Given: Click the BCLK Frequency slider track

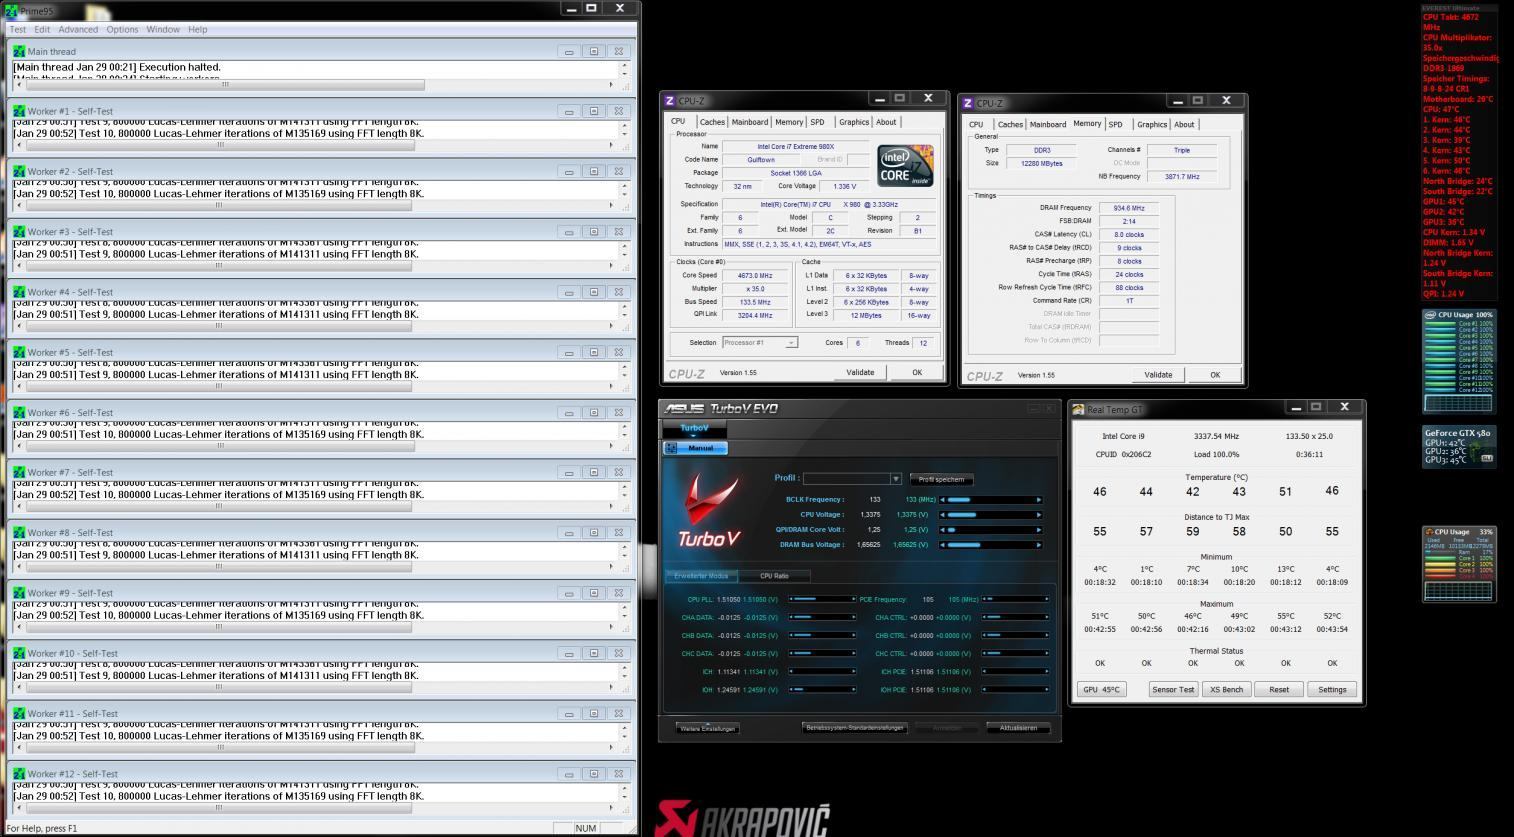Looking at the screenshot, I should click(x=990, y=500).
